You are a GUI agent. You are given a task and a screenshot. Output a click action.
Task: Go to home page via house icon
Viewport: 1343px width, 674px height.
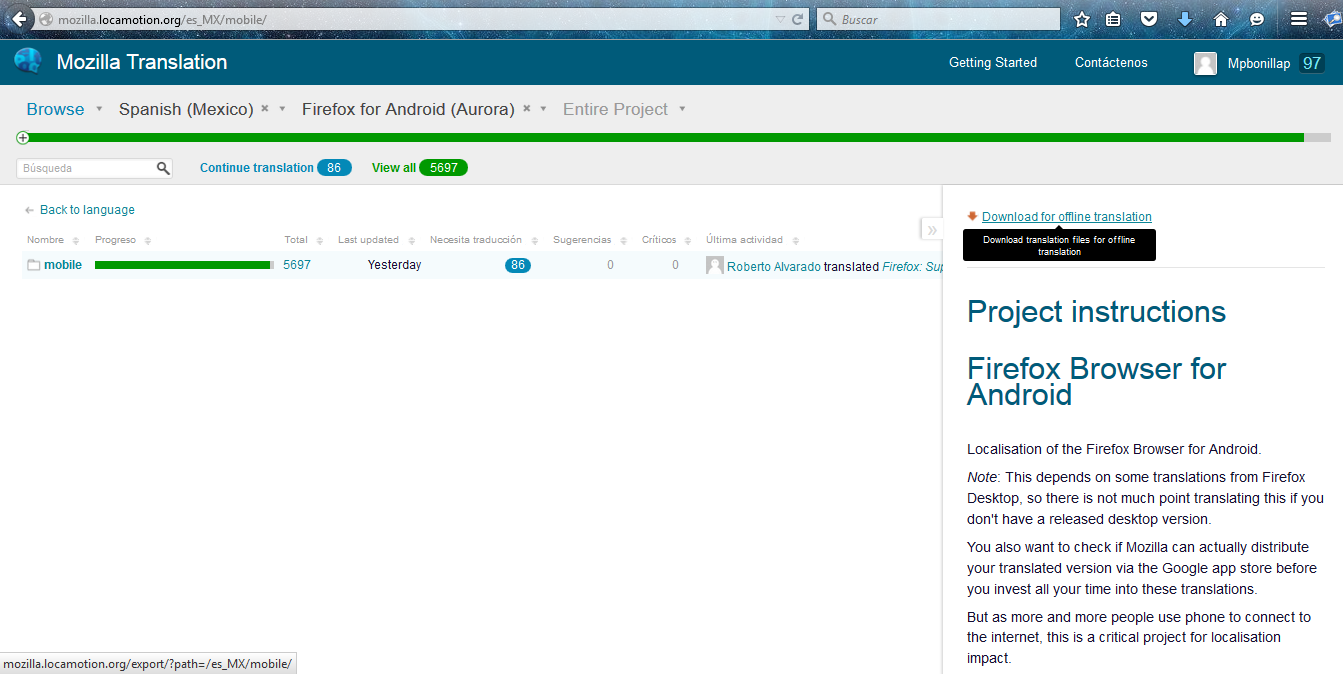point(1221,19)
